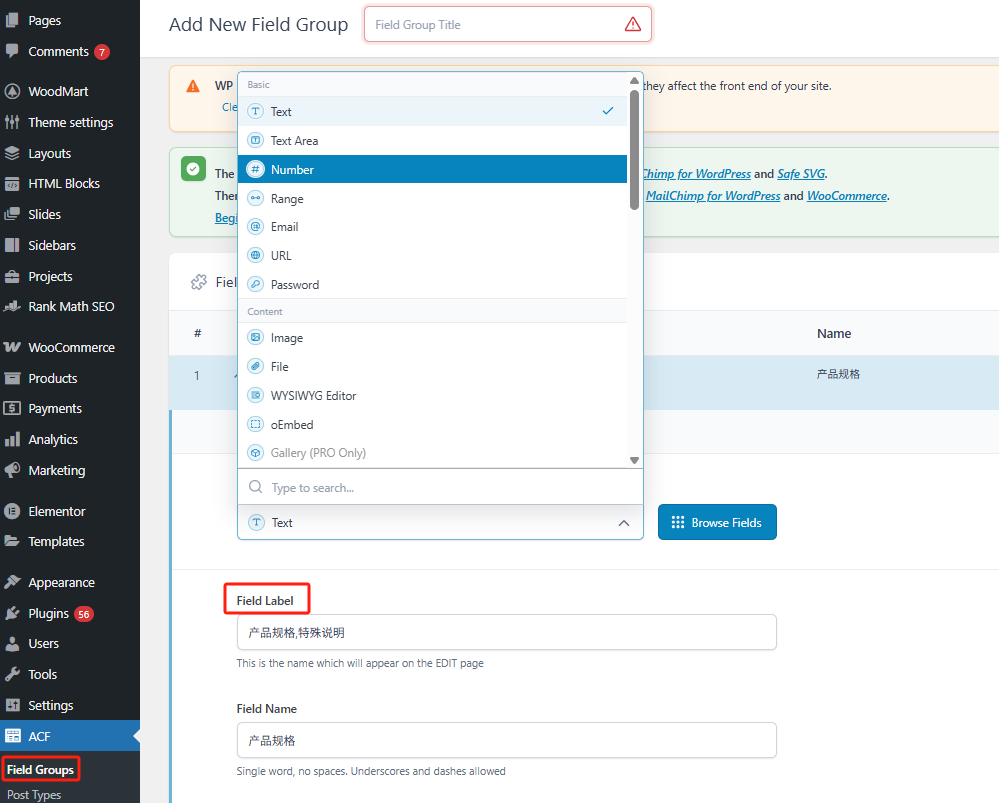Choose Number field type
This screenshot has width=999, height=803.
tap(433, 169)
